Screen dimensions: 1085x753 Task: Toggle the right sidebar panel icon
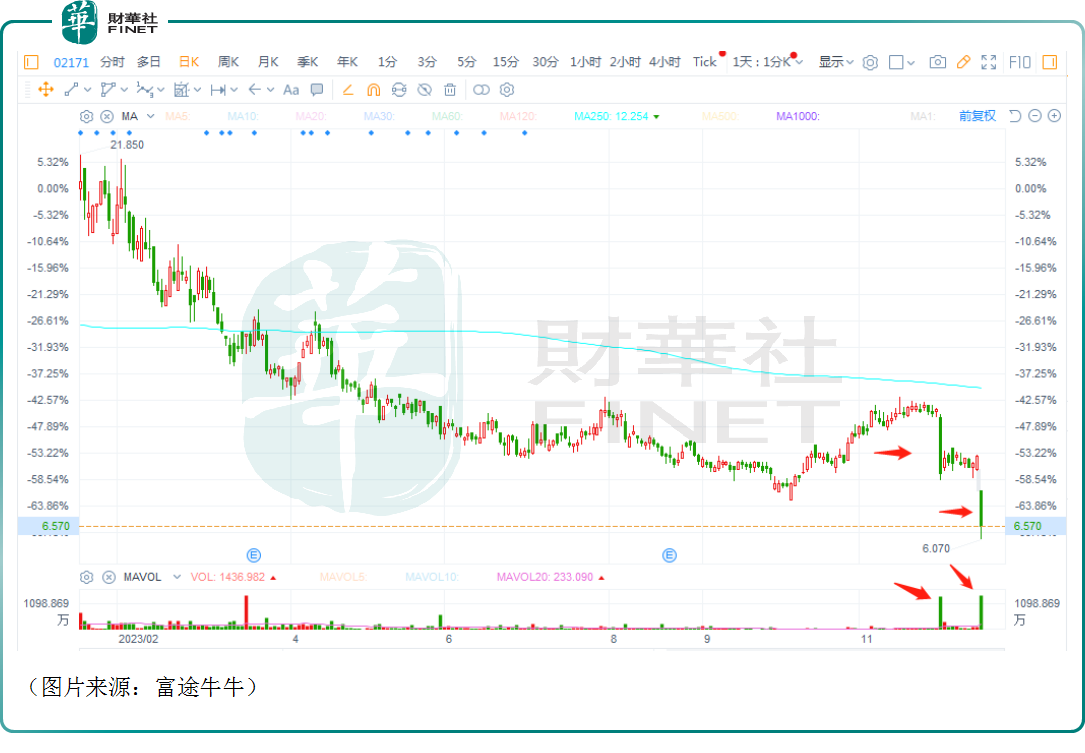point(1050,62)
